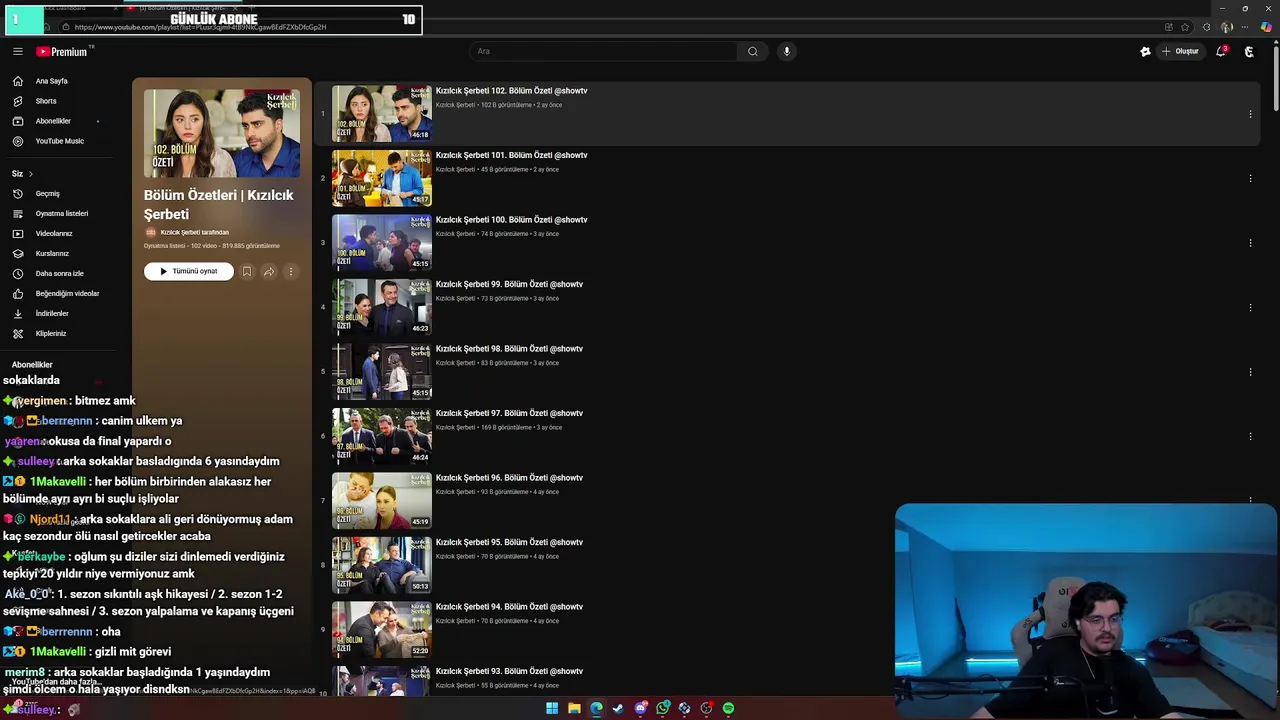Open Discord from the taskbar
Viewport: 1280px width, 720px height.
click(641, 708)
